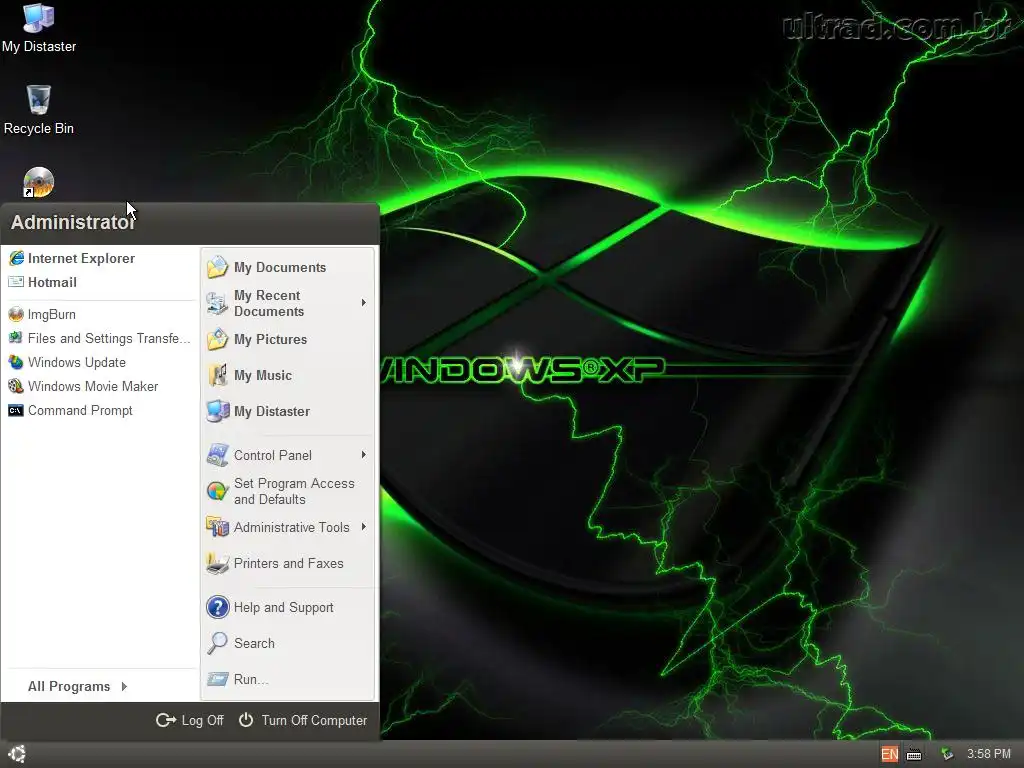Click the Hotmail envelope icon
1024x768 pixels.
click(16, 282)
